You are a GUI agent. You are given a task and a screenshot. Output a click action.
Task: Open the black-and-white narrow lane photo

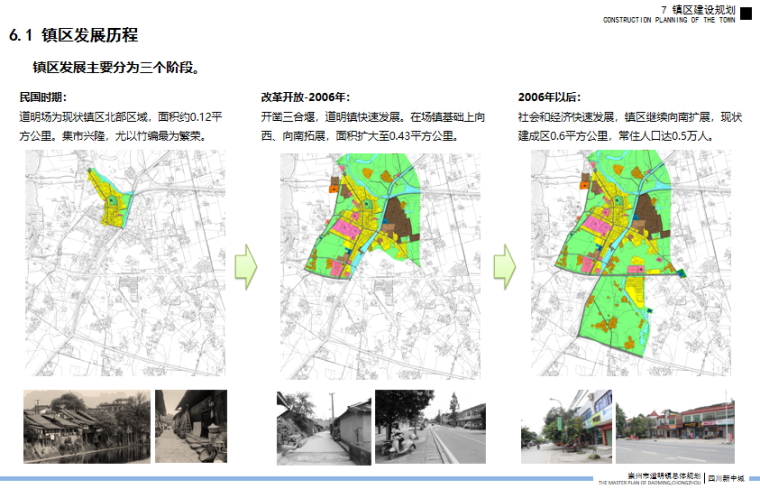pos(322,426)
